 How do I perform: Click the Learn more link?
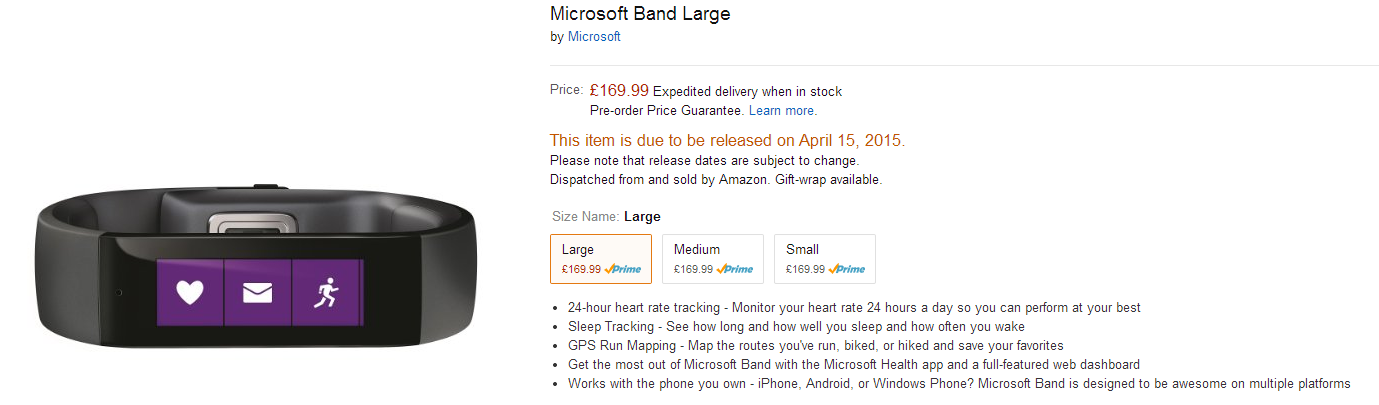(x=782, y=111)
